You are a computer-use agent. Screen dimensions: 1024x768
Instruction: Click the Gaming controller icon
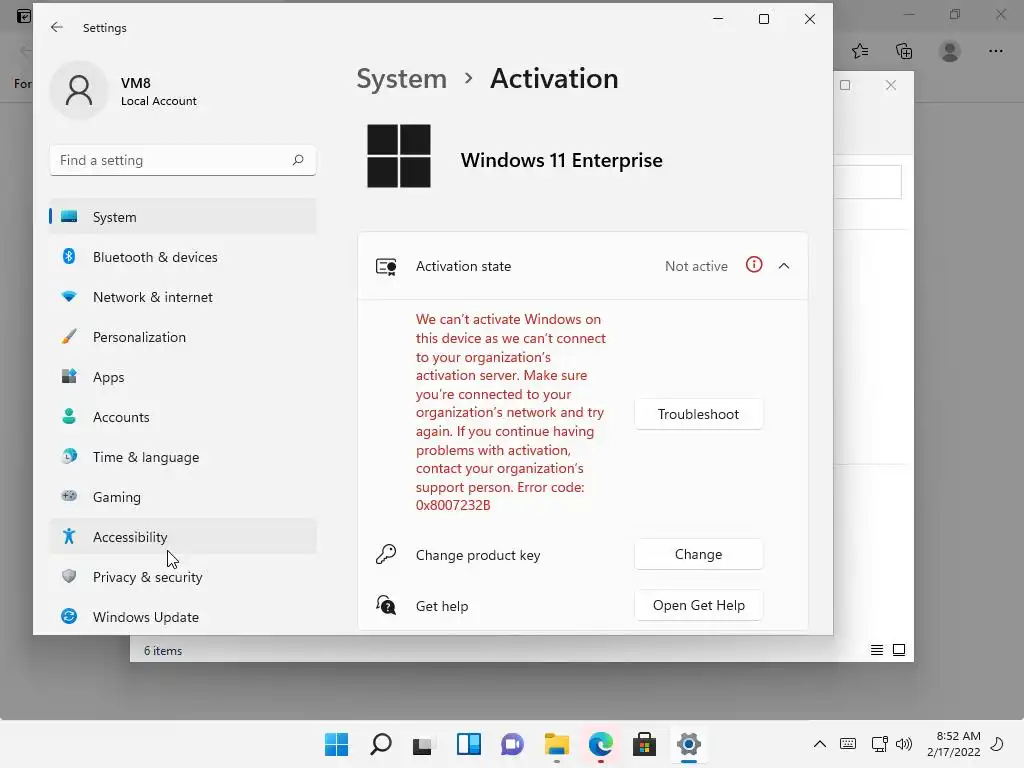pos(69,496)
